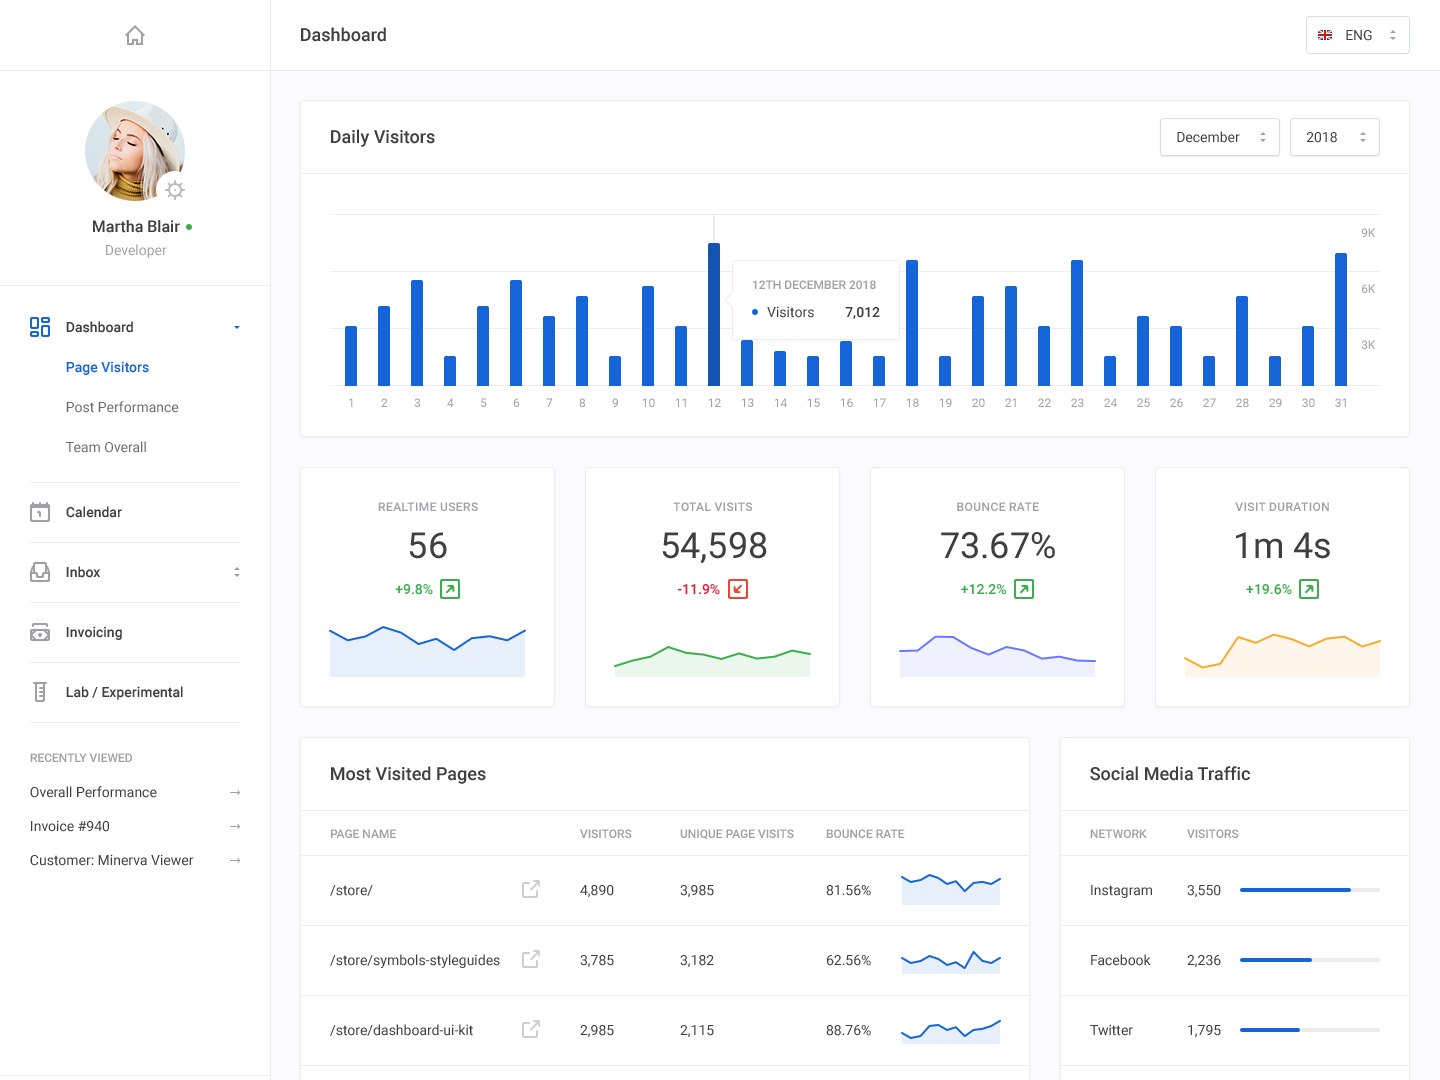
Task: Click the Realtime Users up-trend arrow icon
Action: point(451,589)
